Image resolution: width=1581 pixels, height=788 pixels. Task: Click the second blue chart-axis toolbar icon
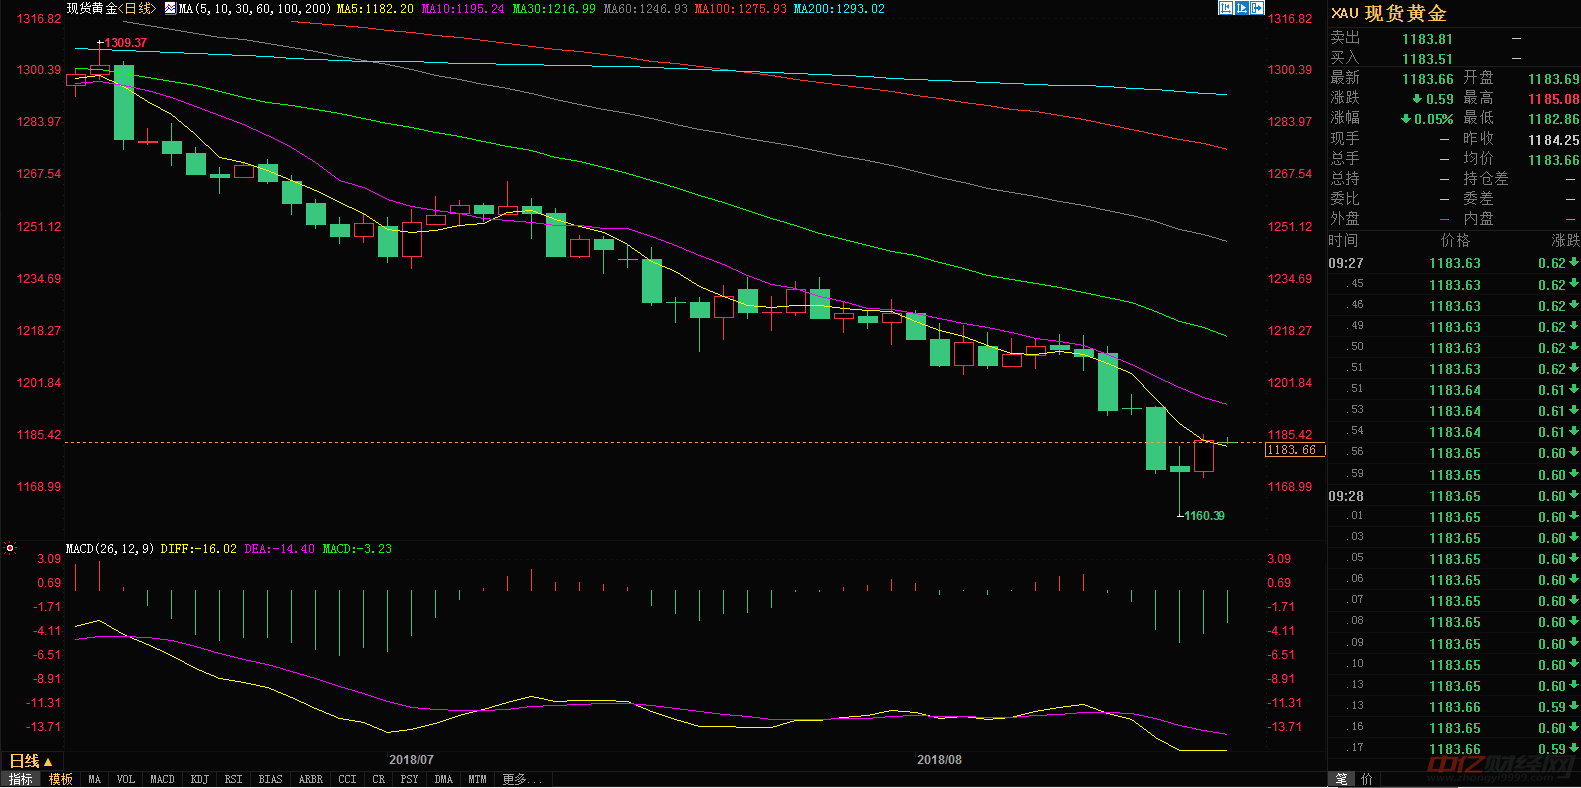pyautogui.click(x=1241, y=8)
